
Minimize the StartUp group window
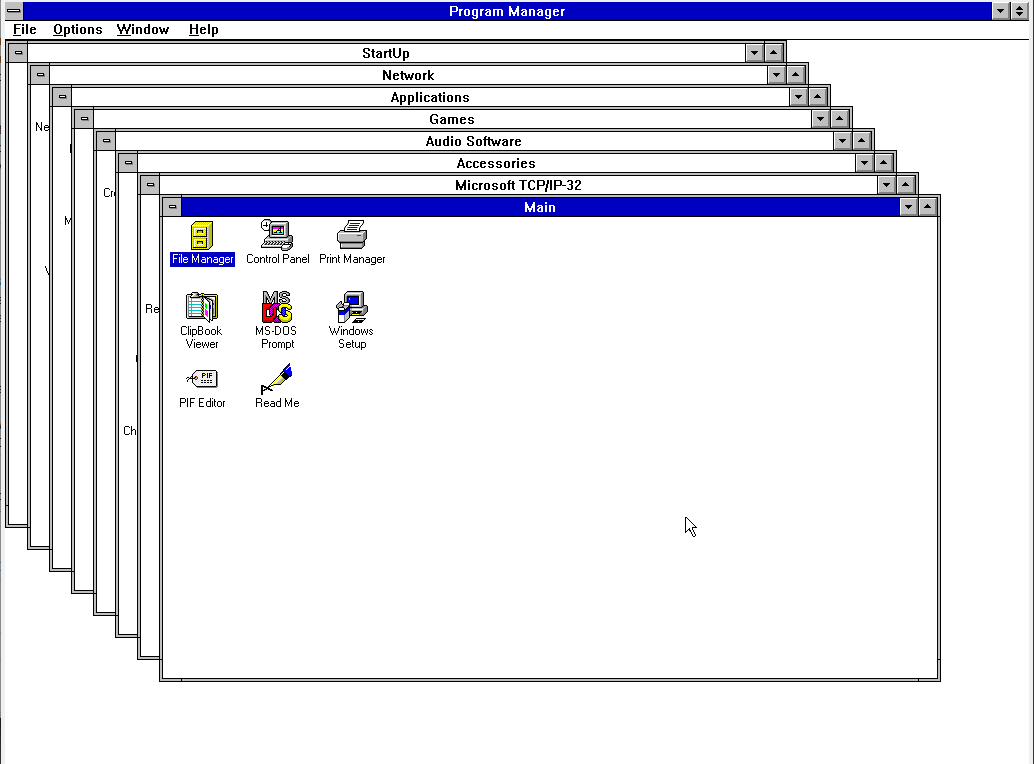(754, 53)
